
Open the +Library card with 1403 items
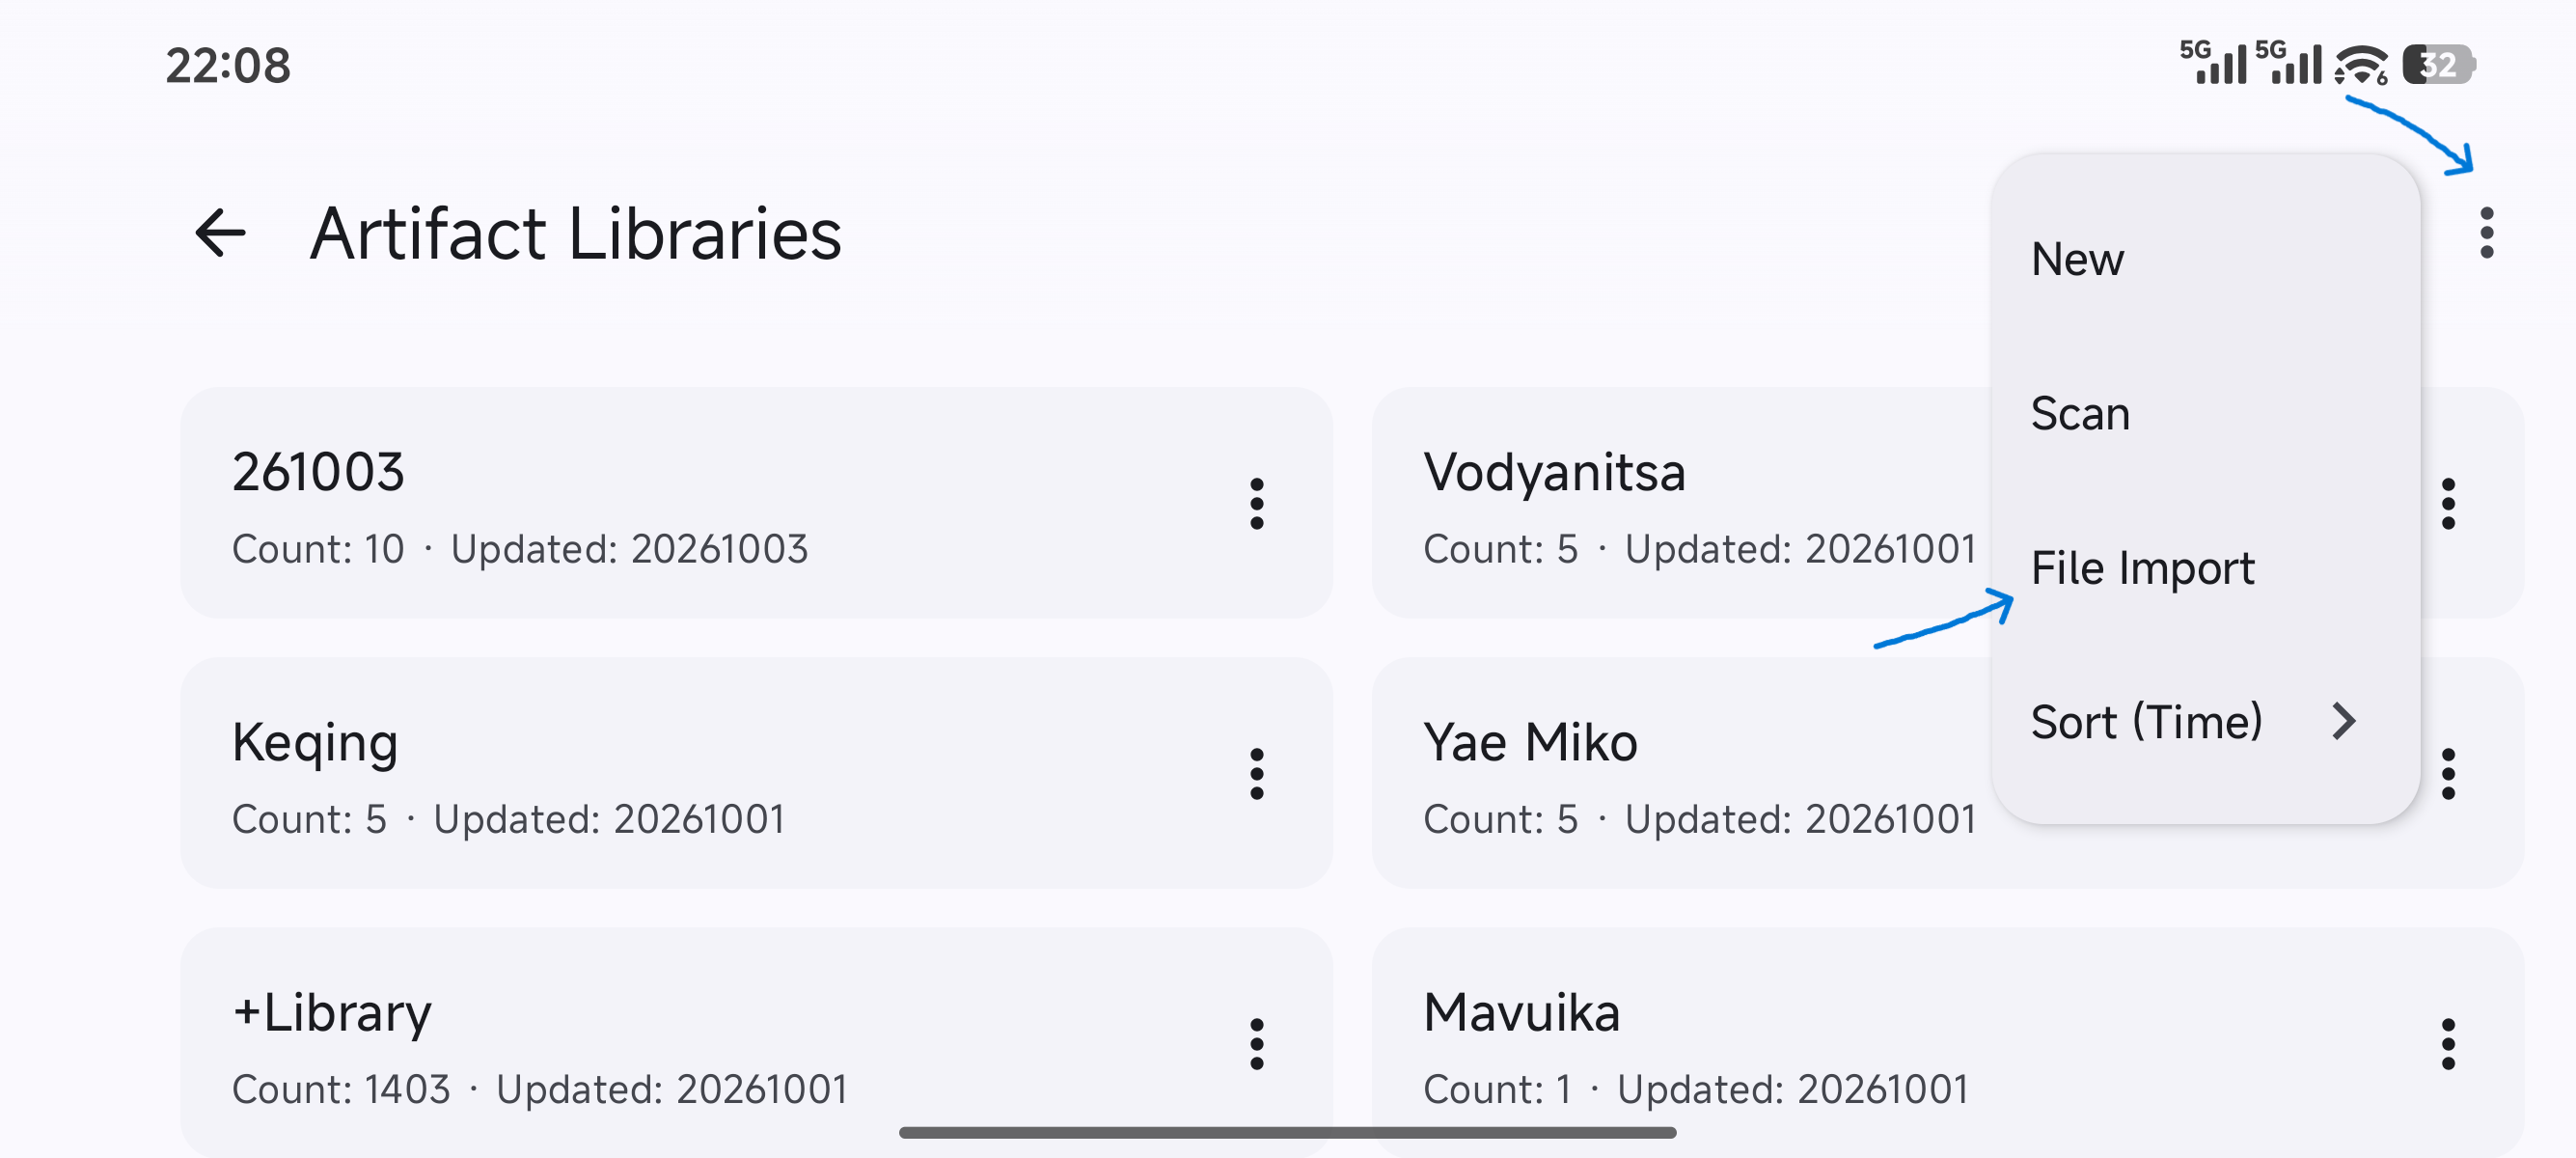click(756, 1042)
